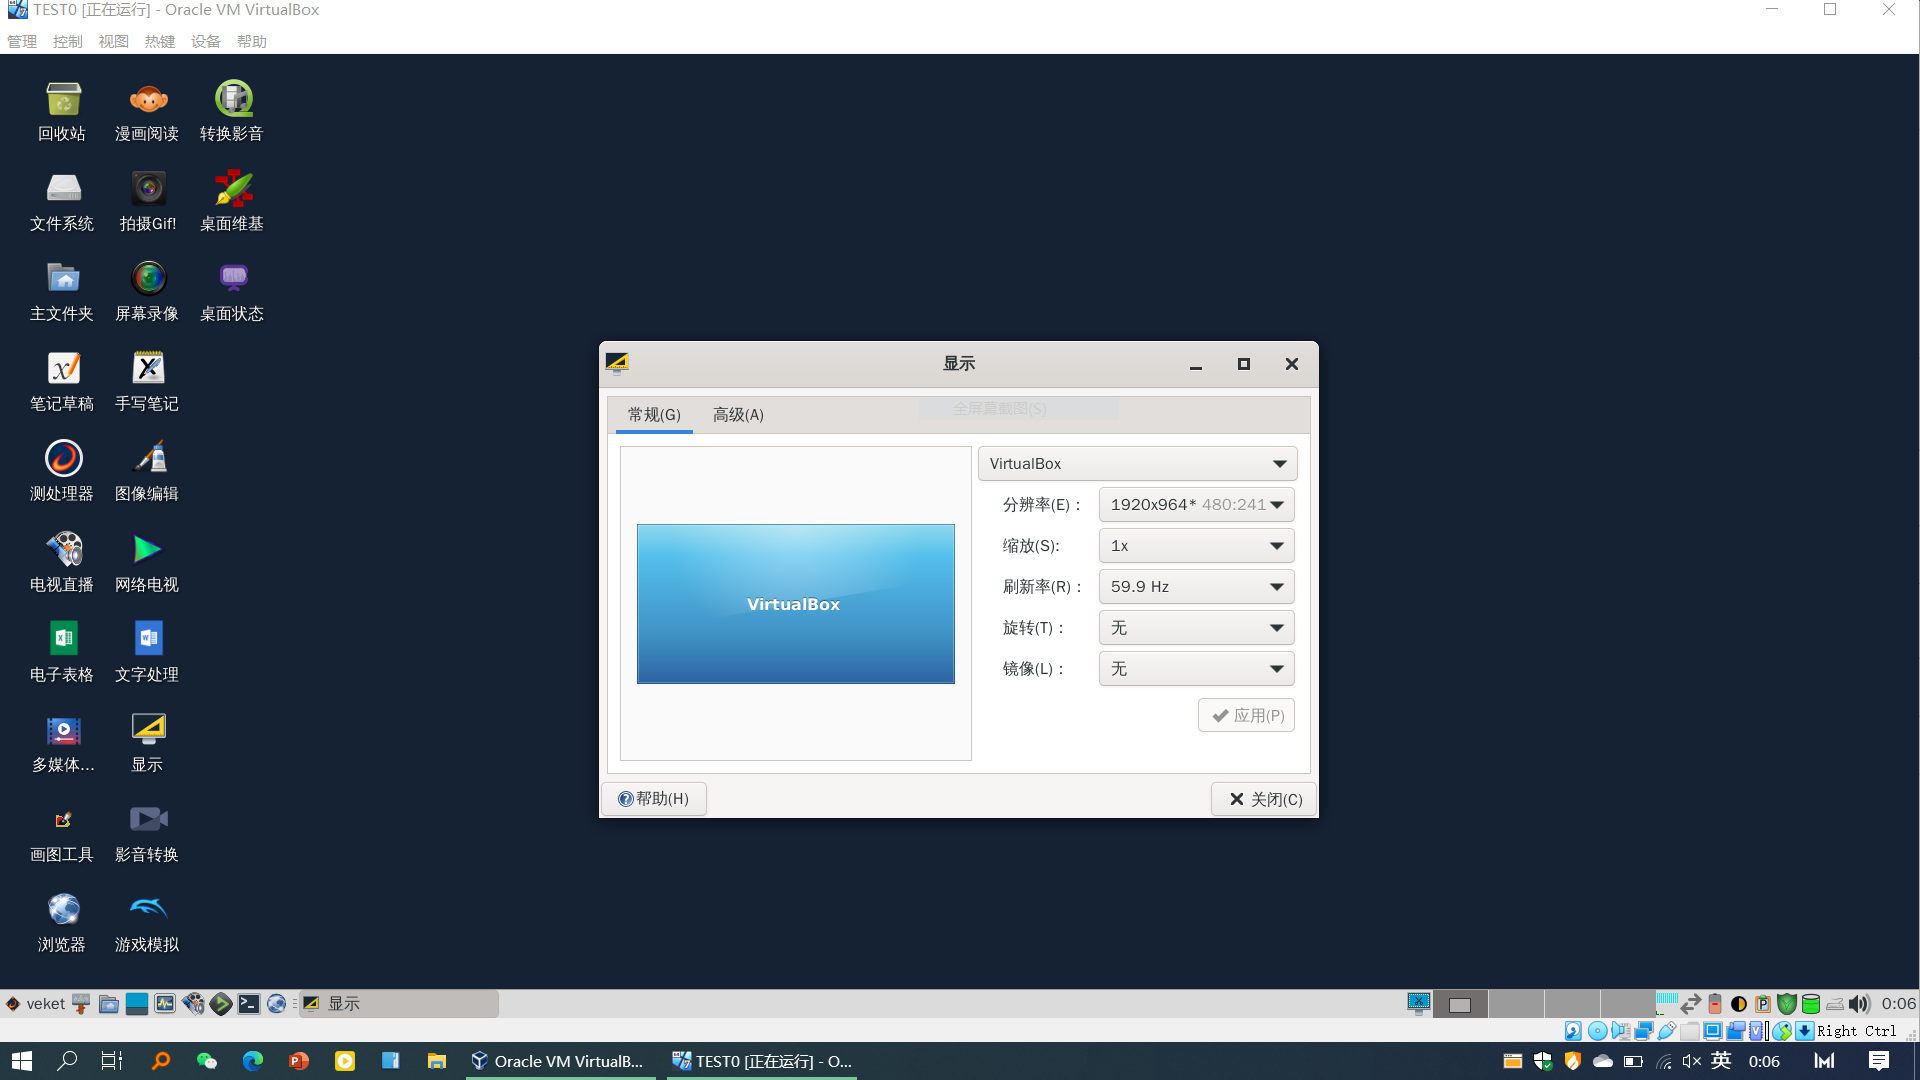Viewport: 1920px width, 1080px height.
Task: Expand the 刷新率 refresh rate dropdown
Action: 1196,586
